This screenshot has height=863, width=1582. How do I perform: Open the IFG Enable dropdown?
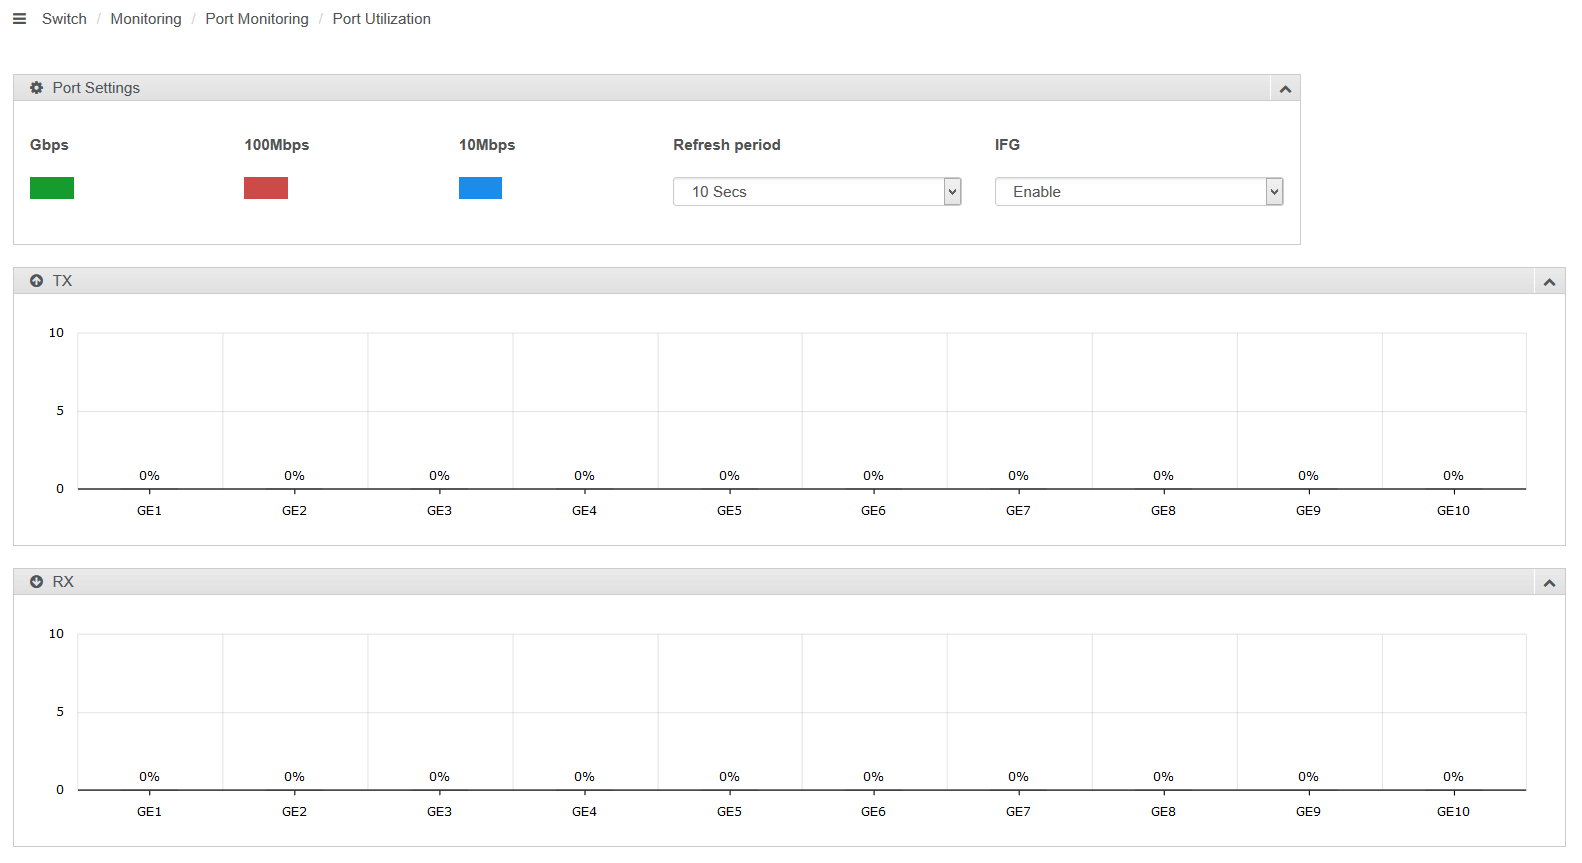click(1138, 192)
